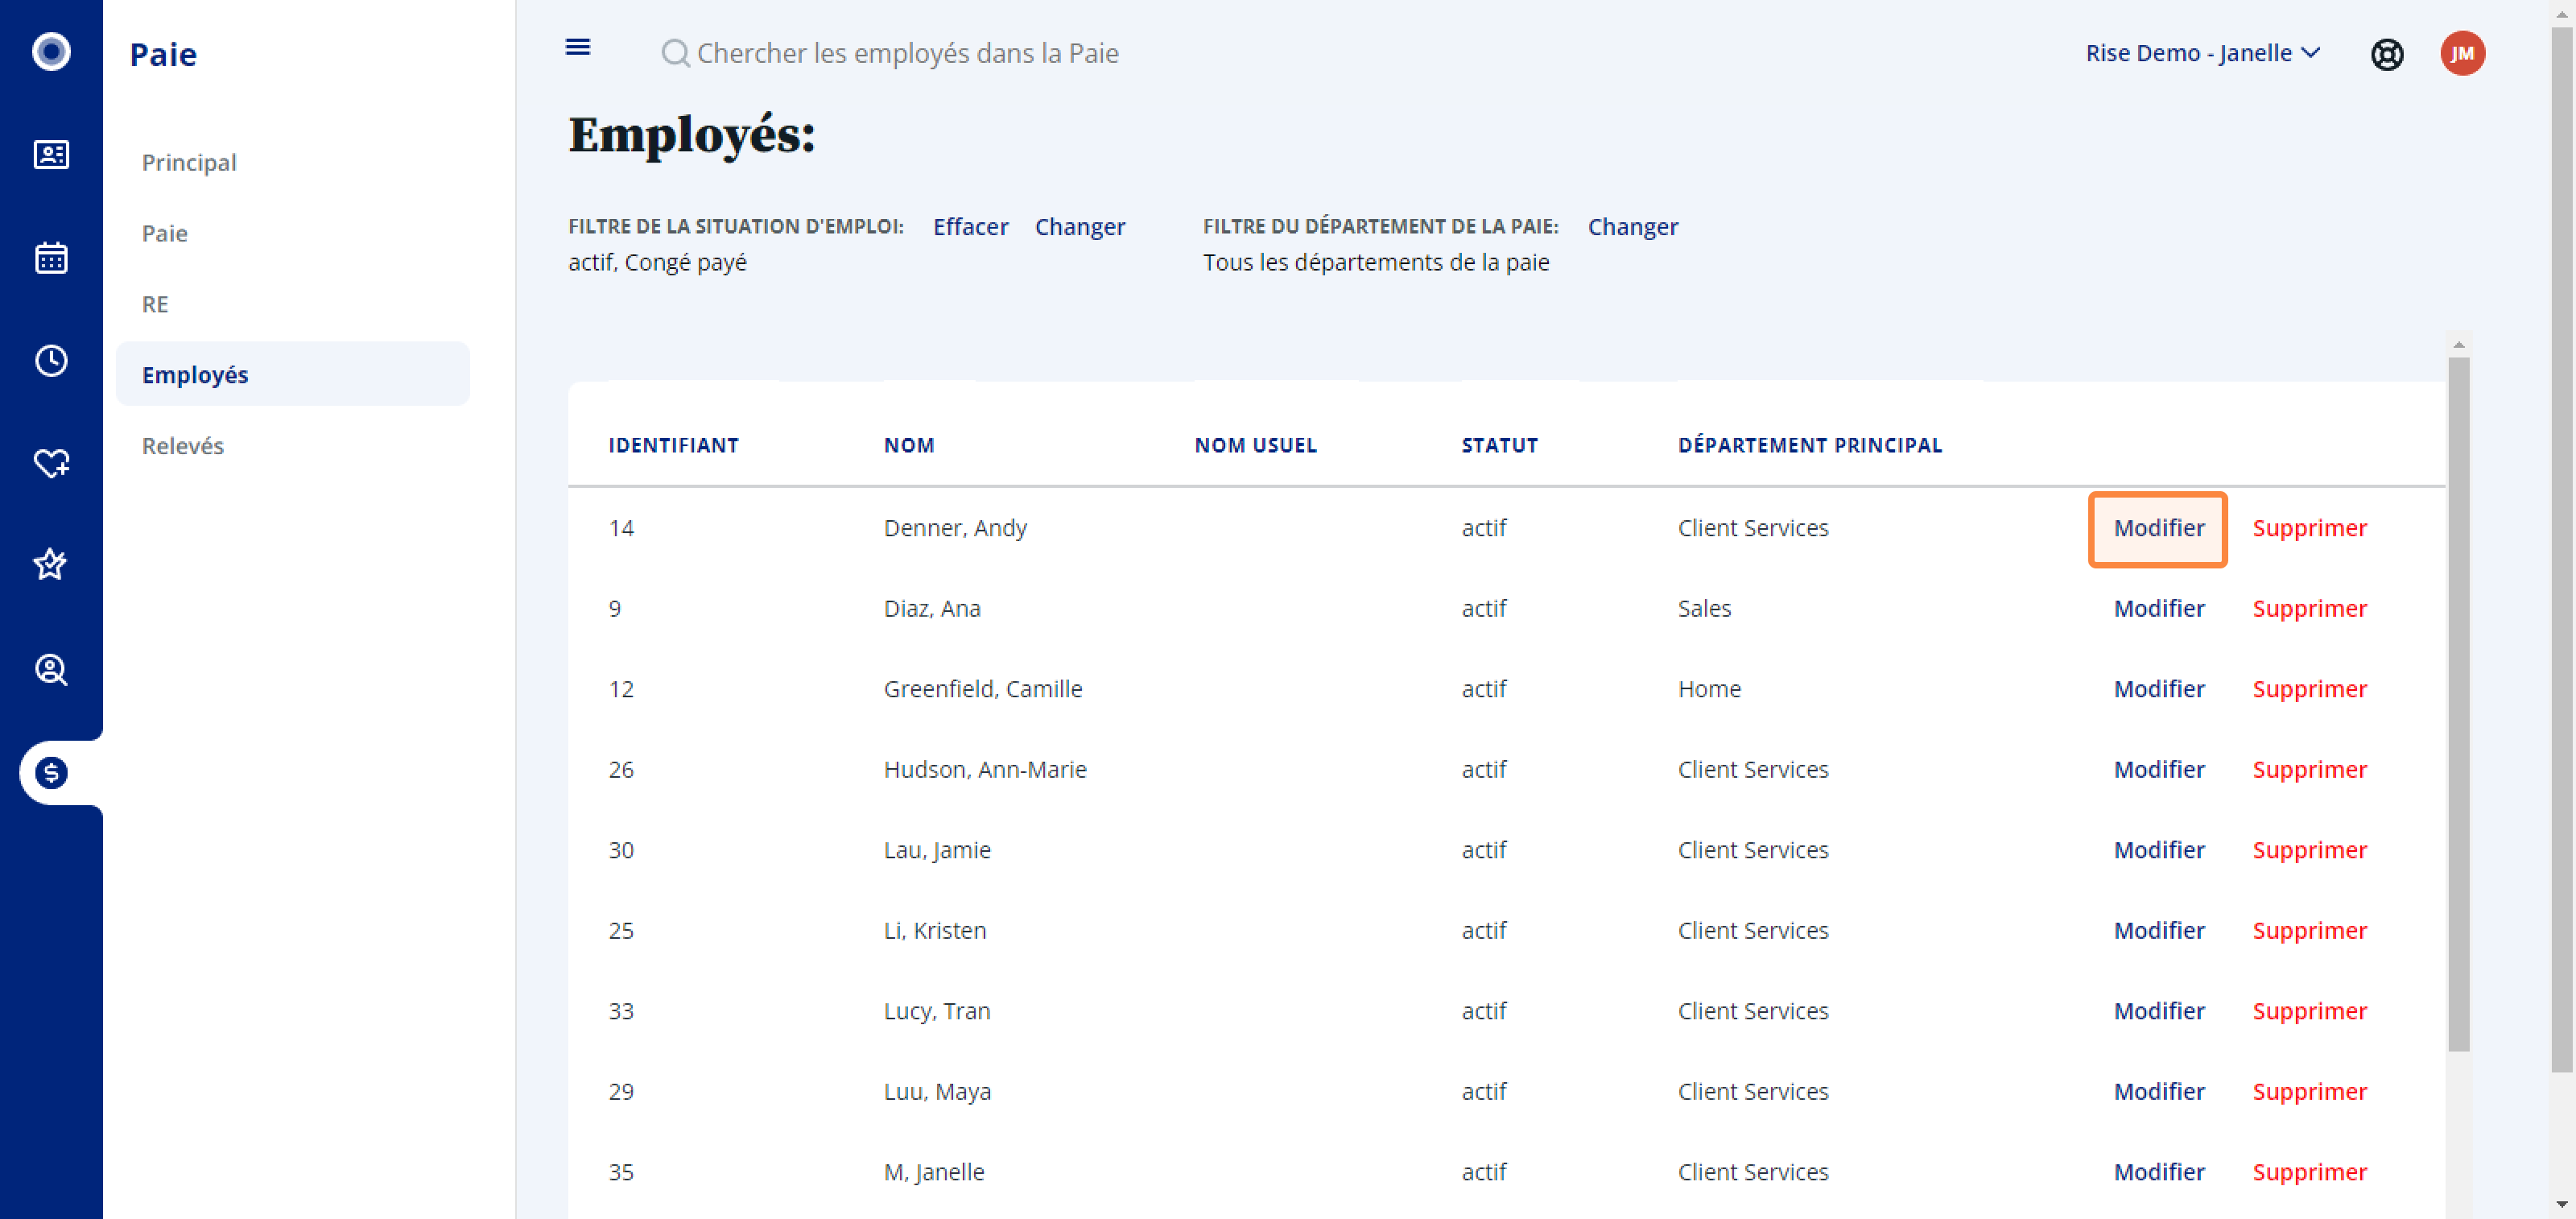The height and width of the screenshot is (1219, 2576).
Task: Click Supprimer for Luu, Maya
Action: 2309,1092
